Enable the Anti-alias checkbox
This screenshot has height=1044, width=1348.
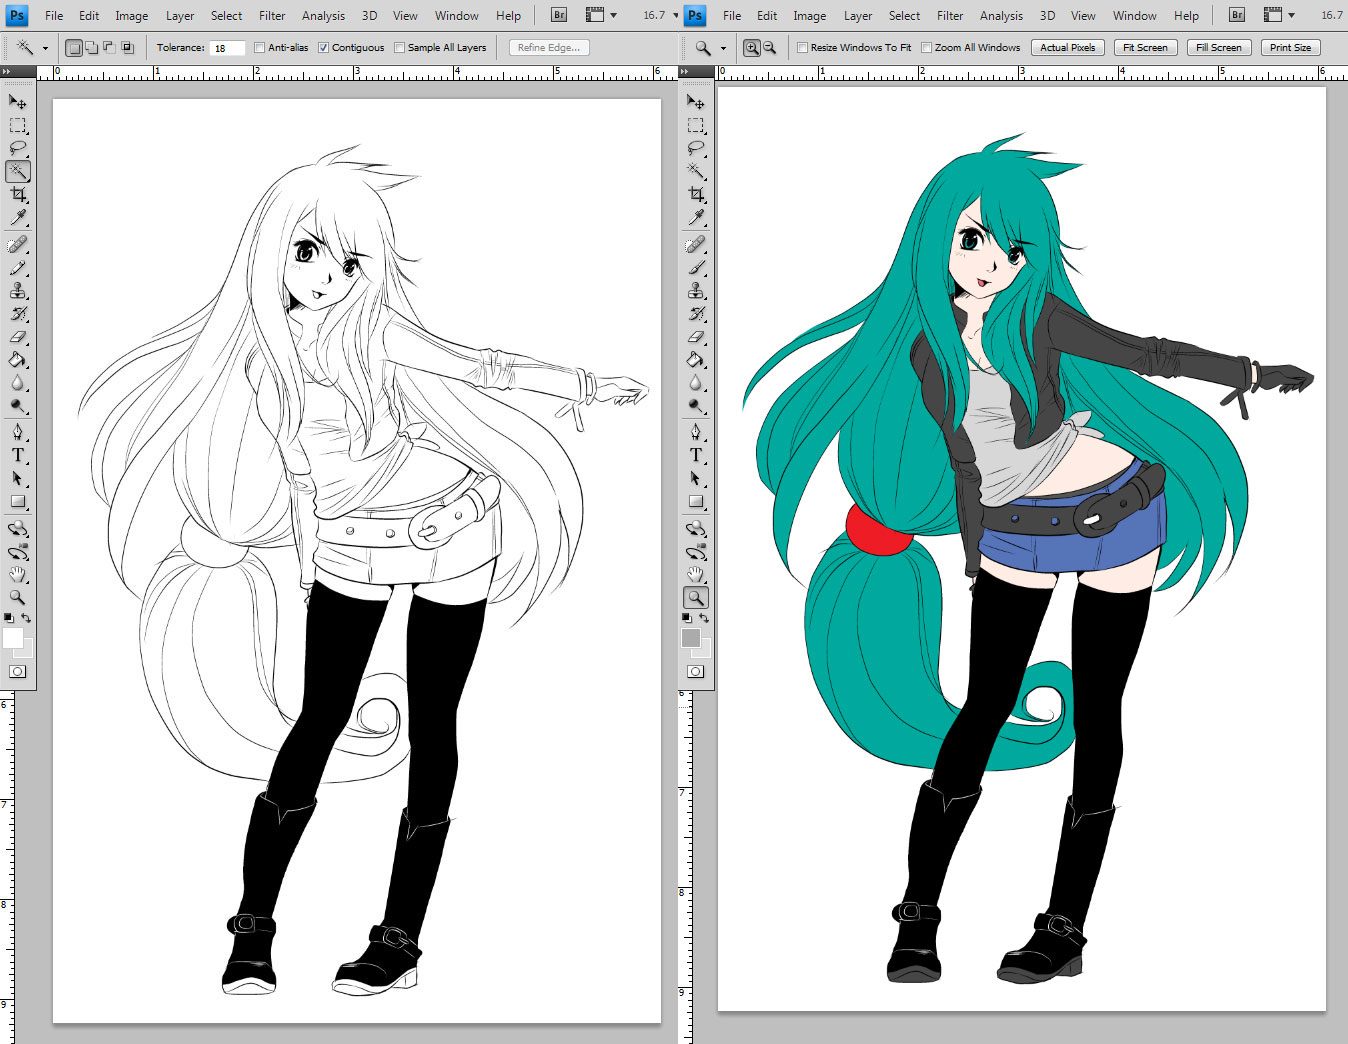[260, 48]
